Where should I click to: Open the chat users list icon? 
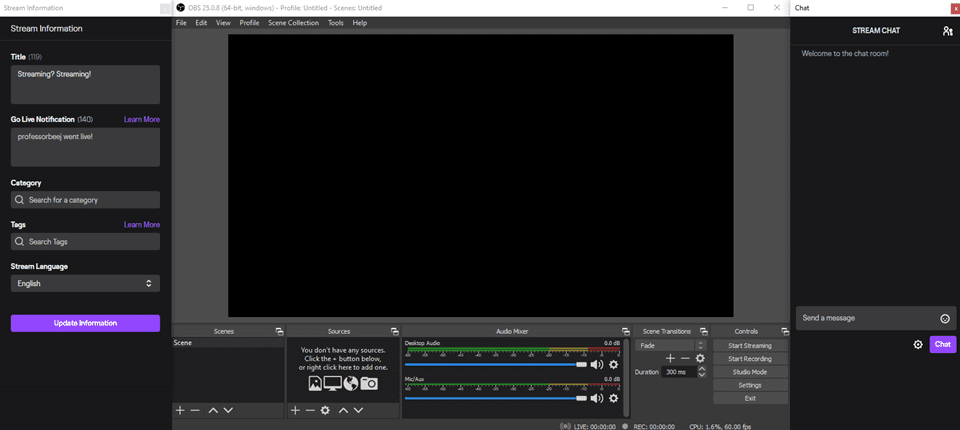pos(947,31)
